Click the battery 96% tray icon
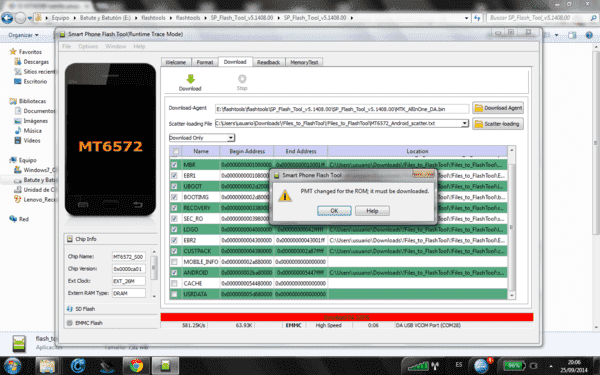 tap(513, 366)
